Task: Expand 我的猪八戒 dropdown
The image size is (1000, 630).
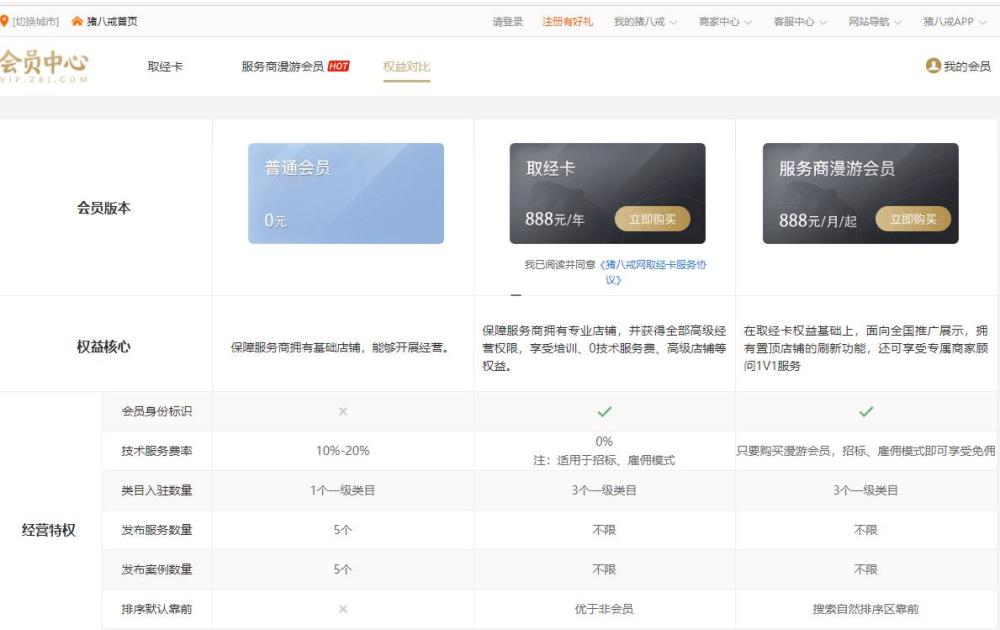Action: pos(645,22)
